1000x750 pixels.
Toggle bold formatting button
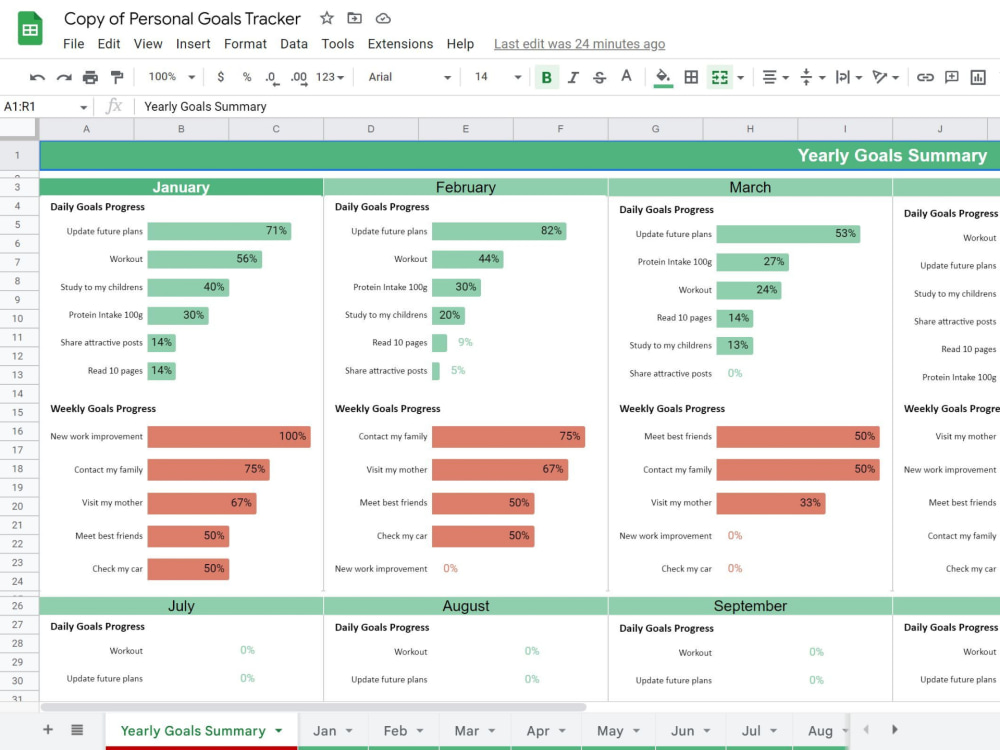pos(547,77)
